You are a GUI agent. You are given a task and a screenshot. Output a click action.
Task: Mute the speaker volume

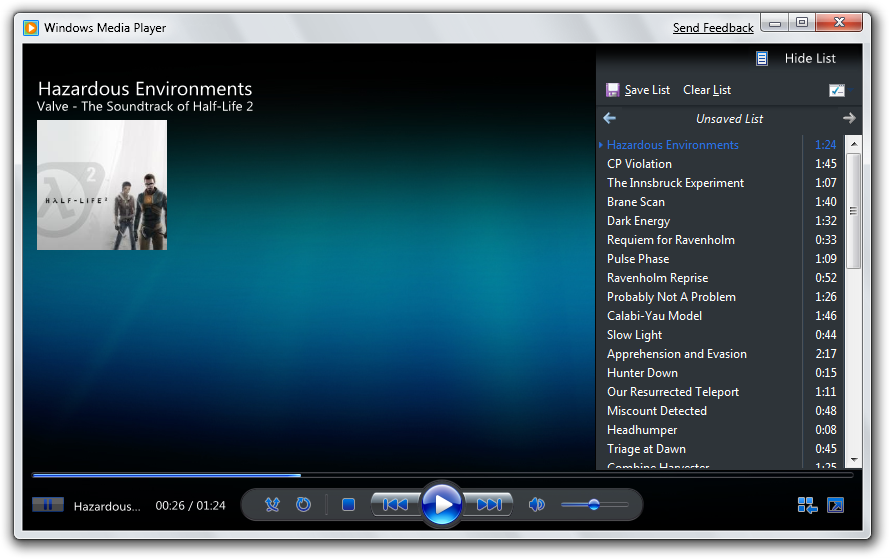coord(537,505)
